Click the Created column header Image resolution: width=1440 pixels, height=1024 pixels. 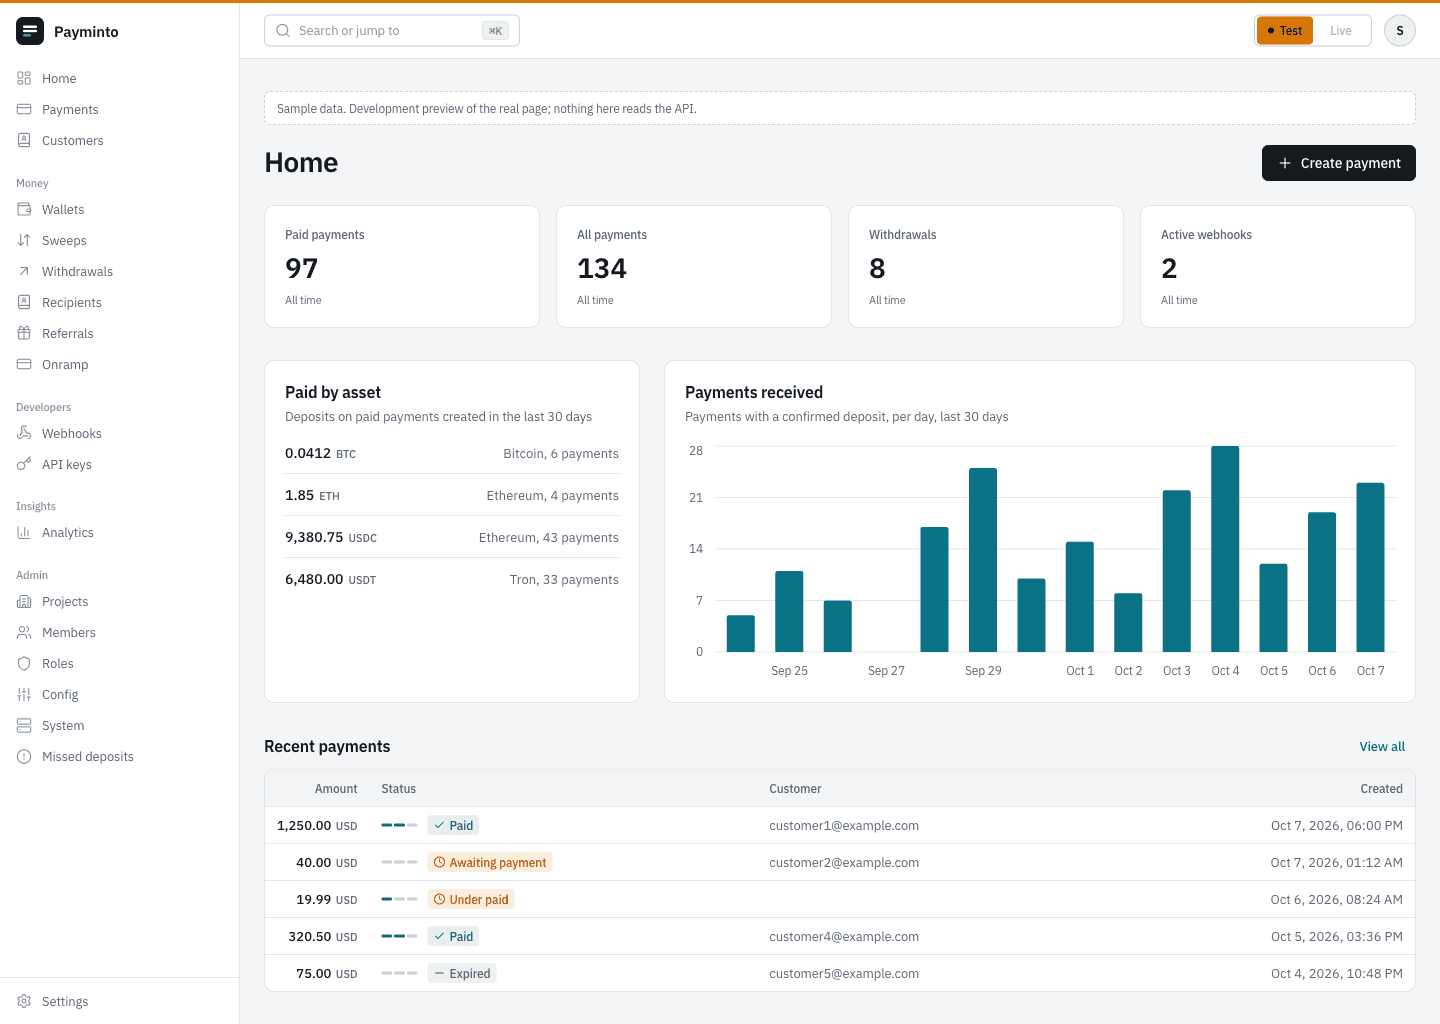pos(1381,788)
